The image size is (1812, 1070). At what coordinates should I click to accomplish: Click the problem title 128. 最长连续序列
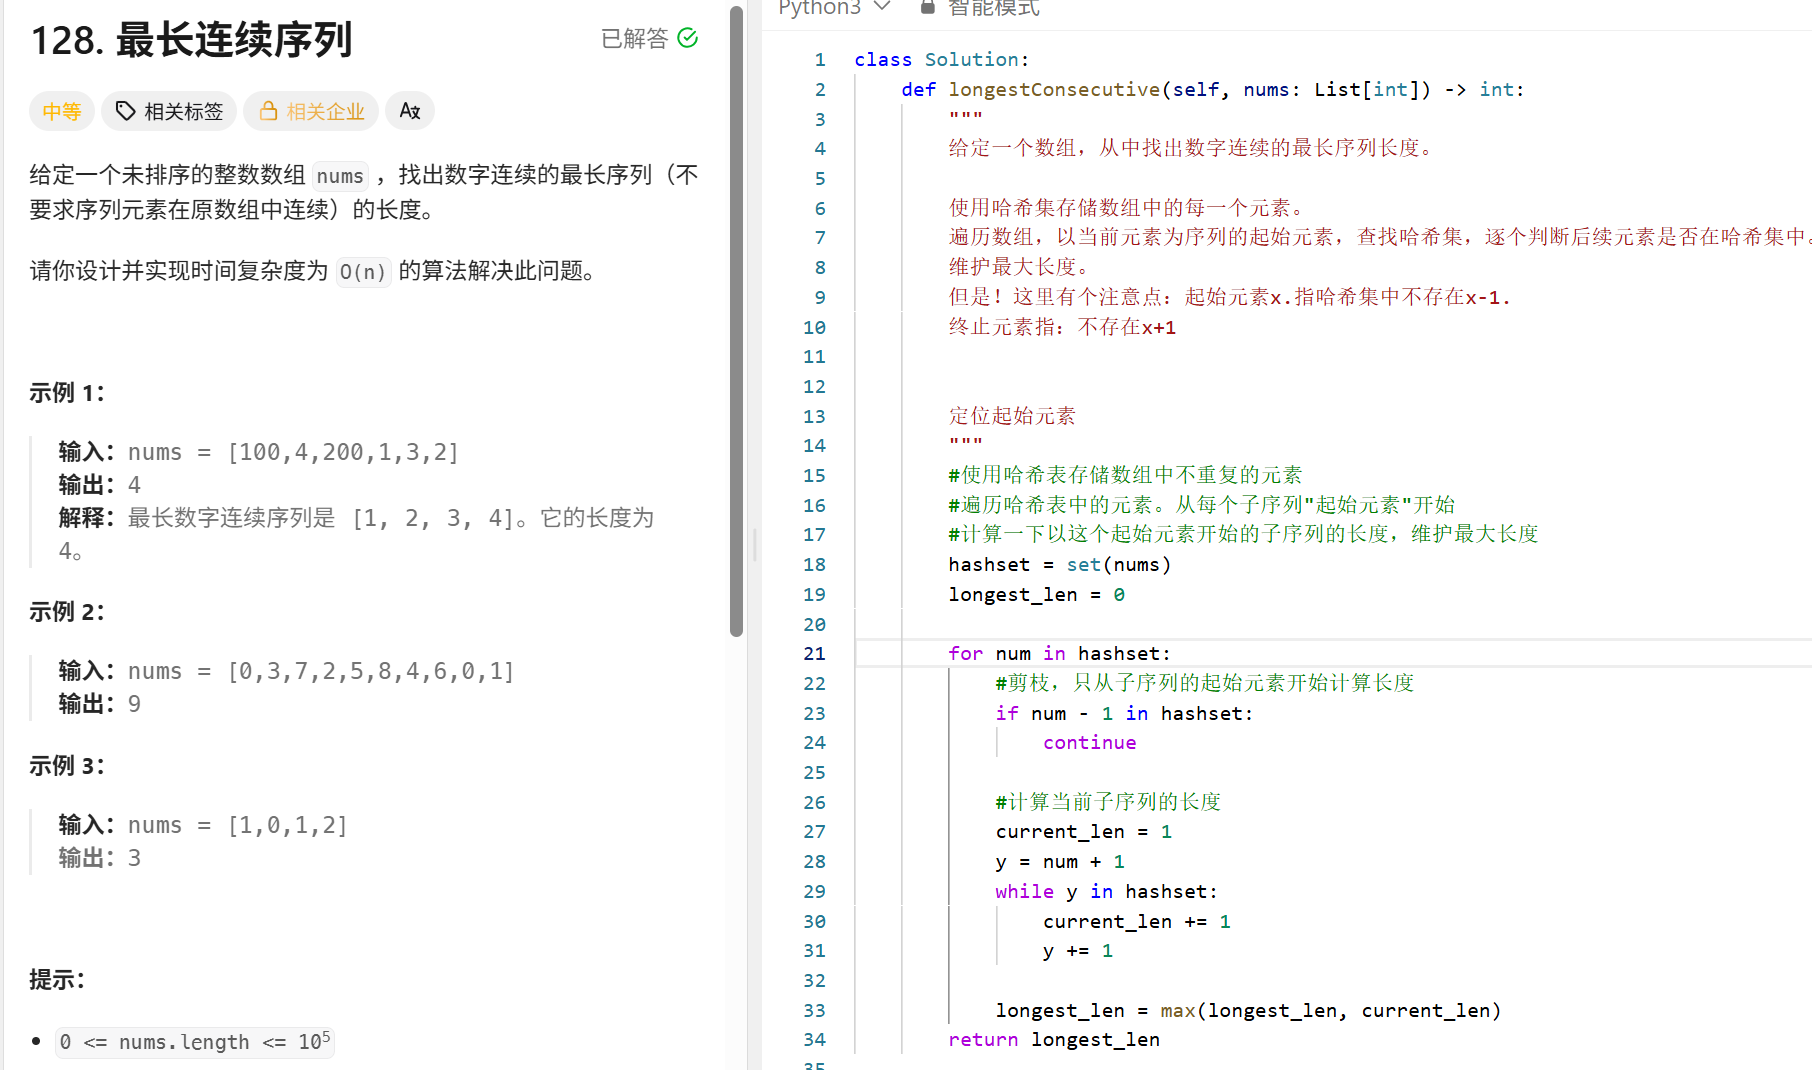(x=191, y=40)
